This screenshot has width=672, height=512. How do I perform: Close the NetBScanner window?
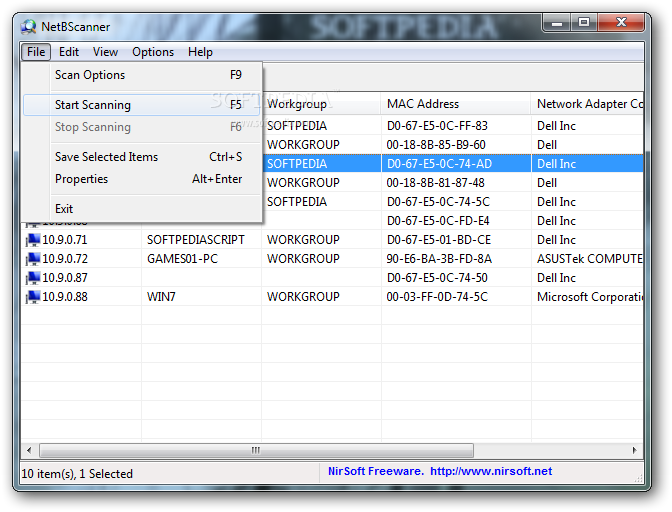pos(621,23)
